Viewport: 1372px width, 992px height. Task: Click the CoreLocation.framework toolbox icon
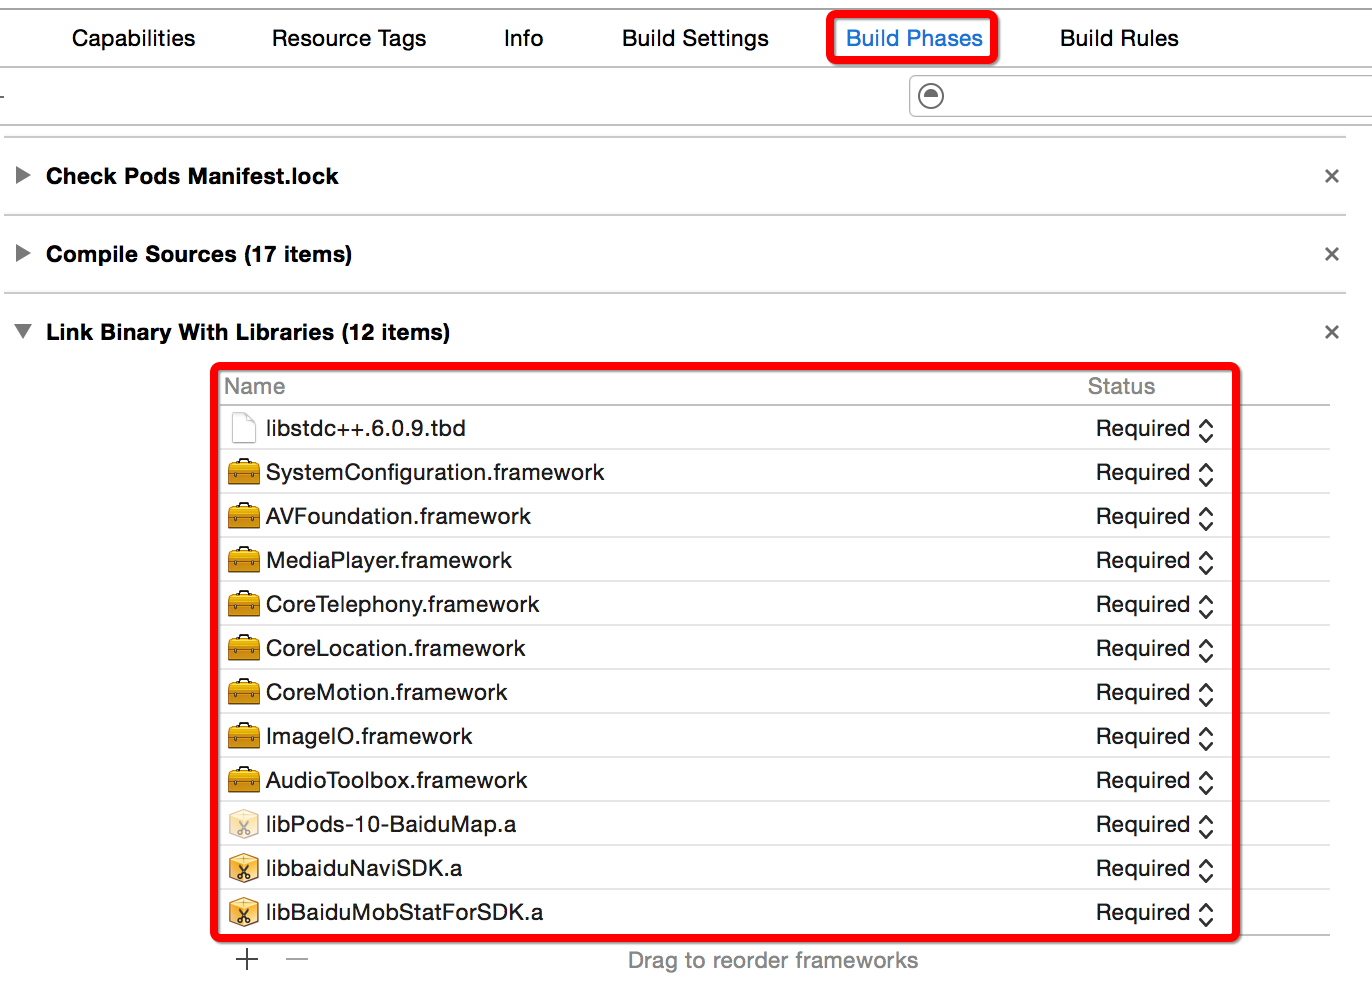pos(243,648)
